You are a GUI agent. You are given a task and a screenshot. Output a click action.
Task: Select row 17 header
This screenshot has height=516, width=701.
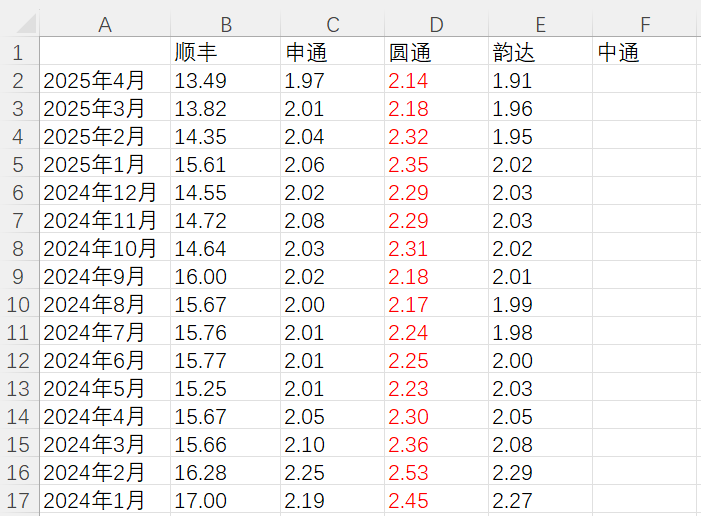[19, 500]
